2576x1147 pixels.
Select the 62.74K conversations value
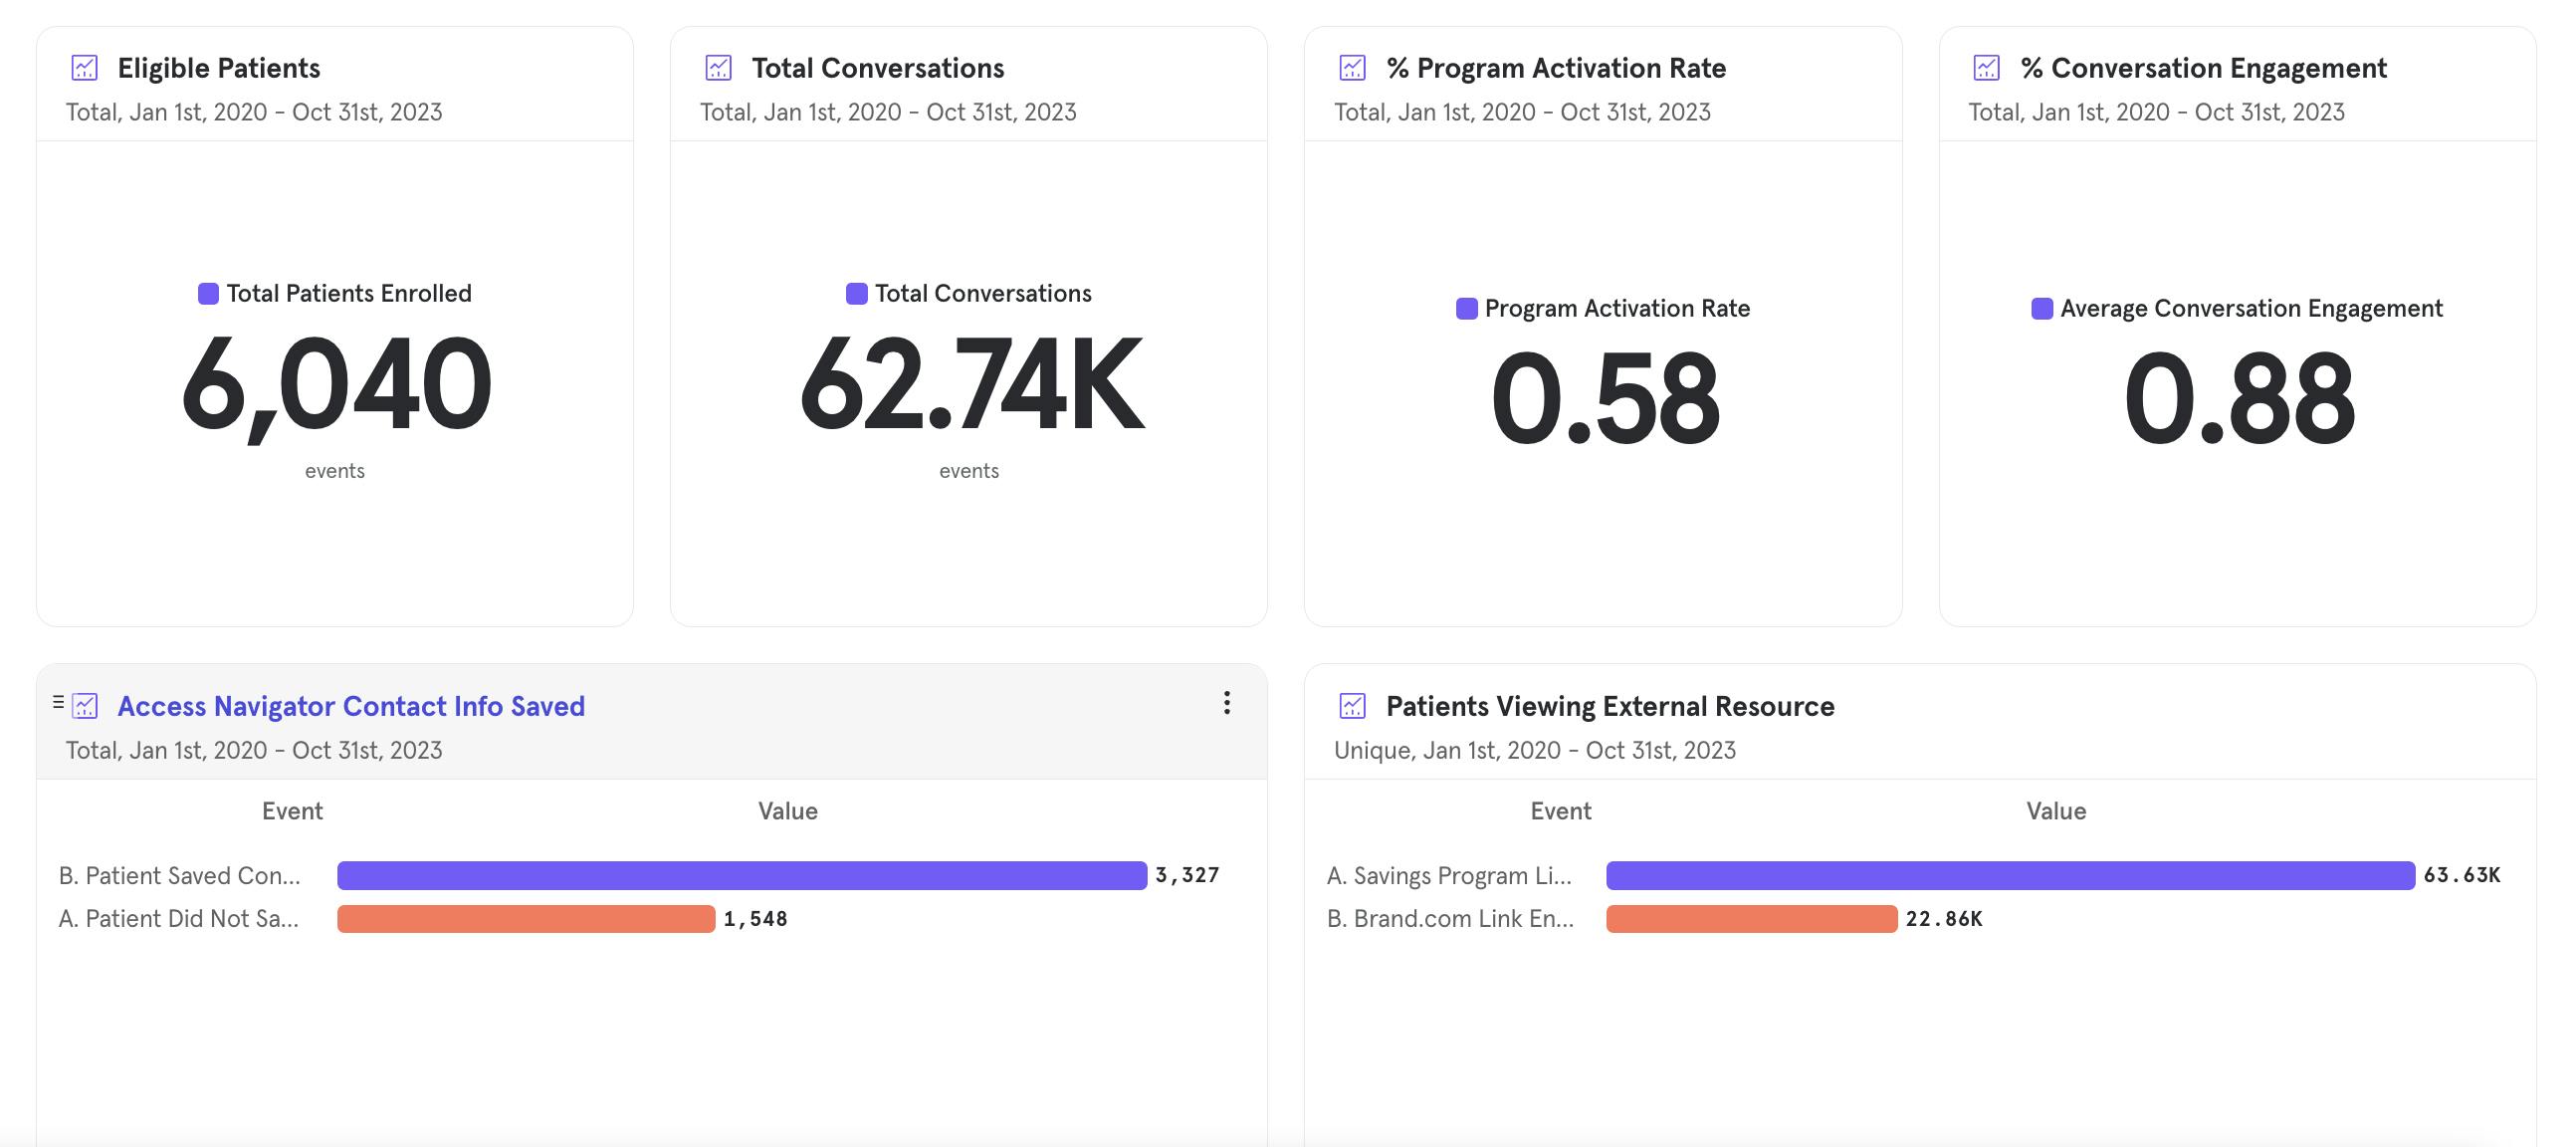(970, 384)
